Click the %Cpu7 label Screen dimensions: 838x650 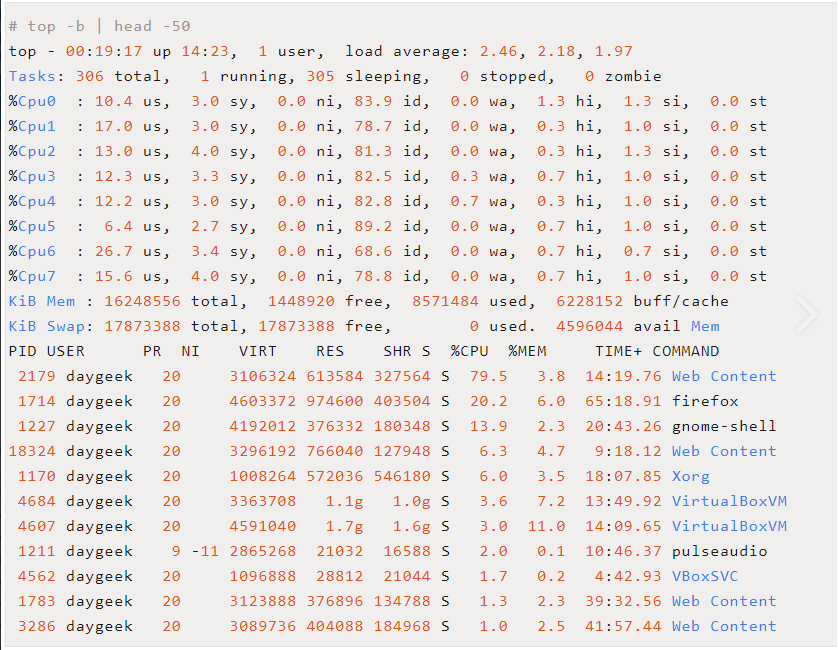(32, 276)
